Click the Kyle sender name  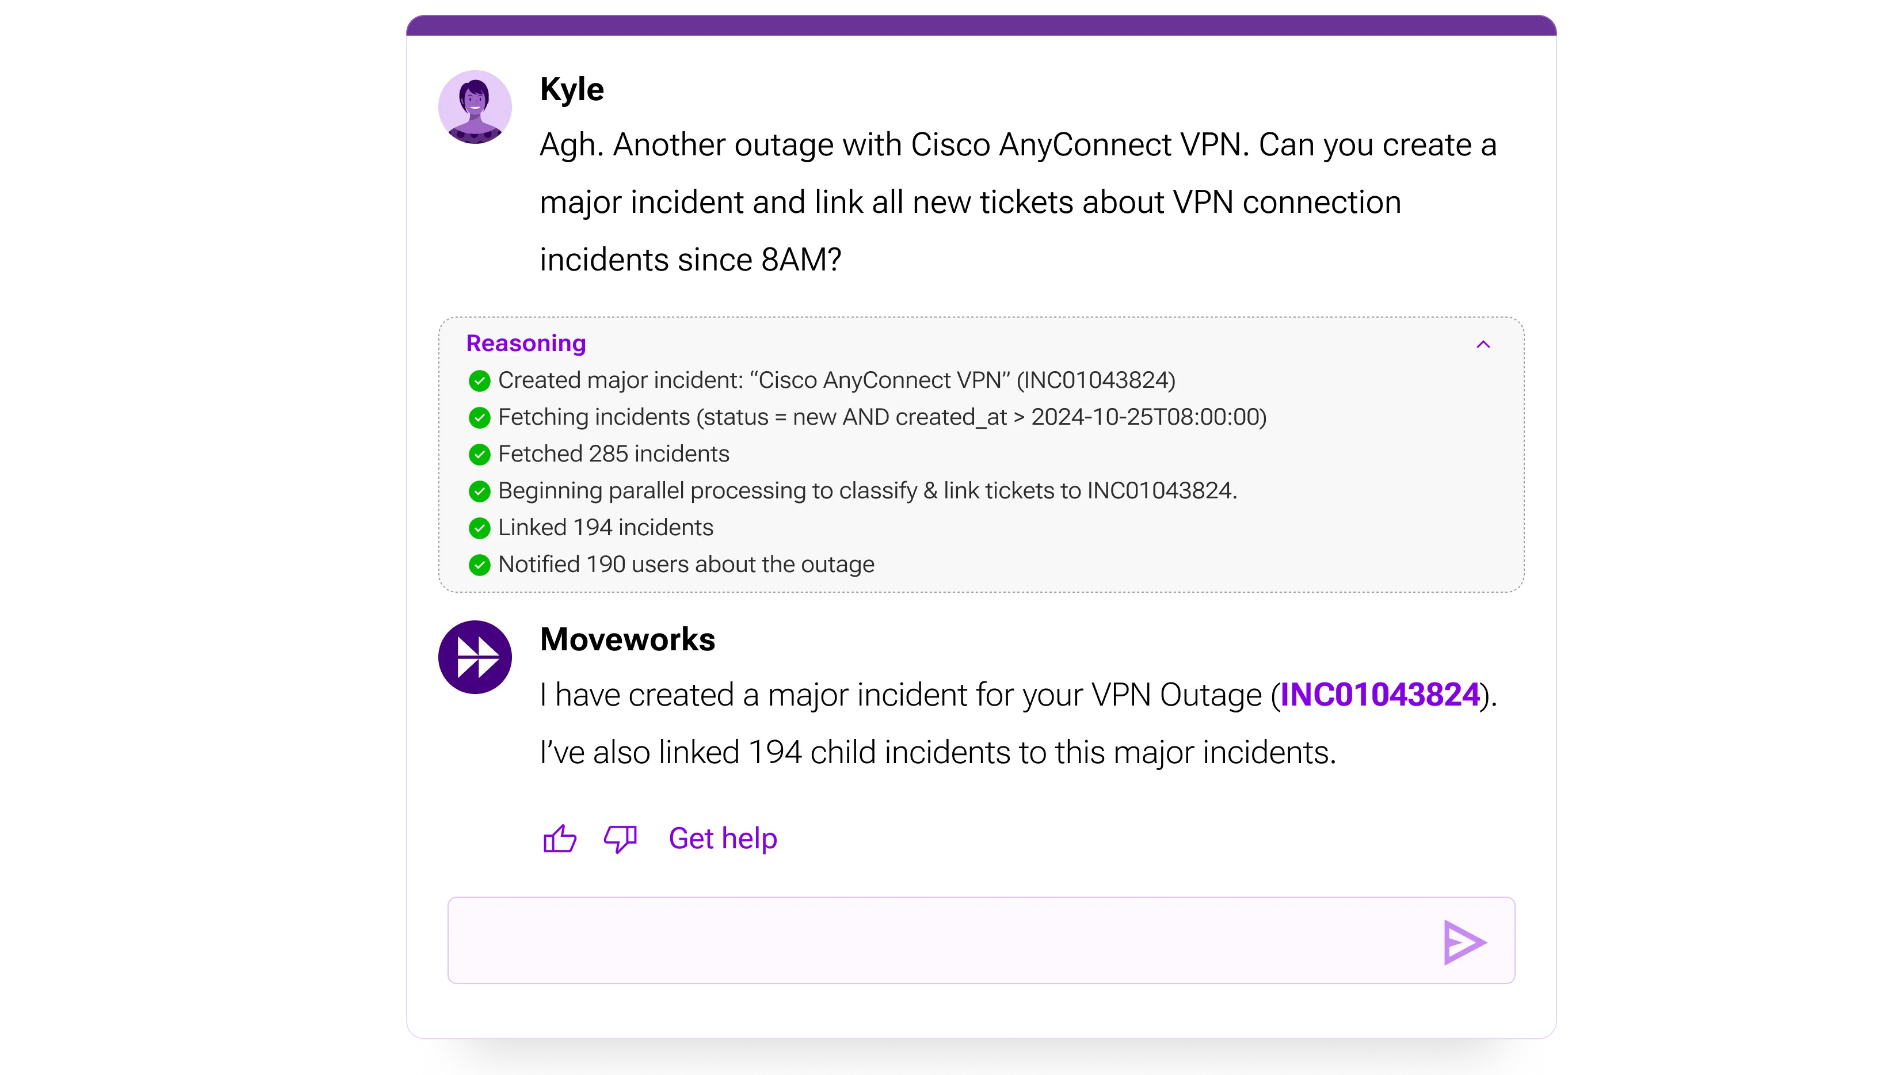point(572,89)
